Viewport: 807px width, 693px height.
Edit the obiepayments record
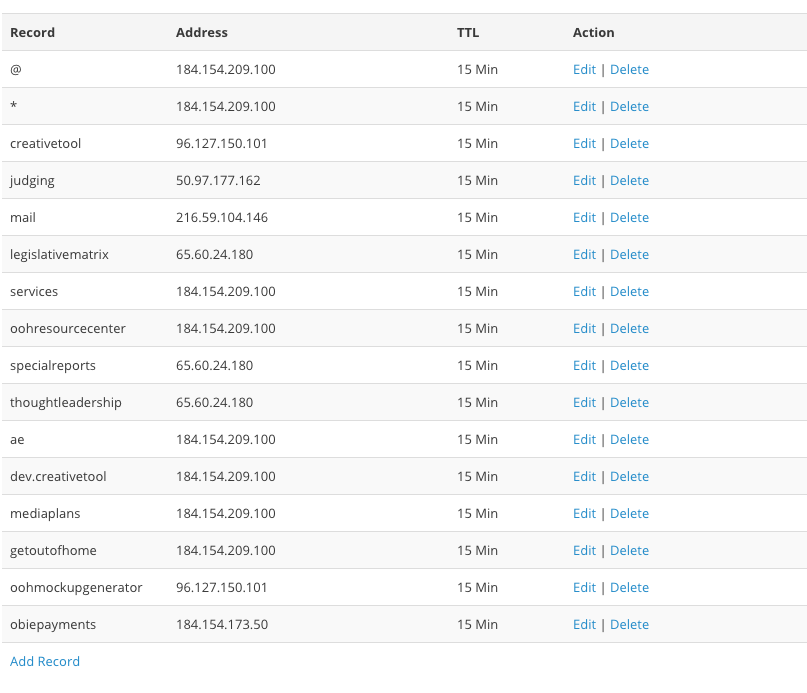pyautogui.click(x=584, y=625)
